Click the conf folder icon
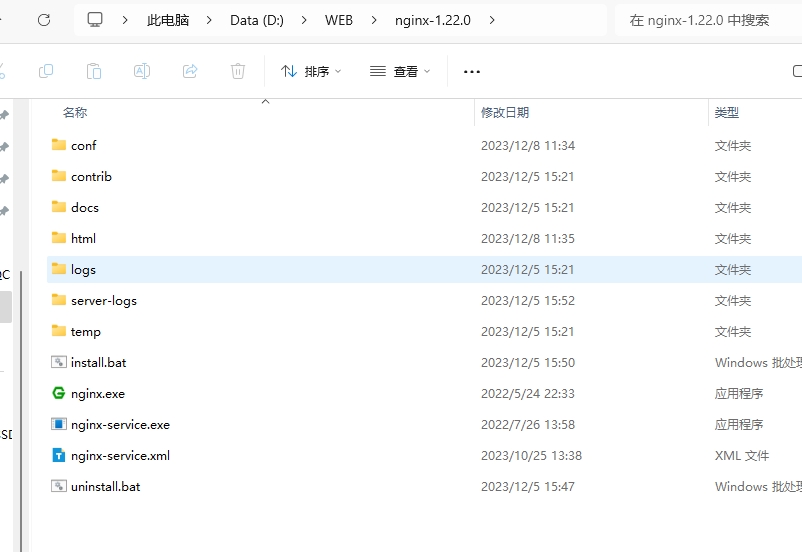The height and width of the screenshot is (552, 802). click(59, 145)
